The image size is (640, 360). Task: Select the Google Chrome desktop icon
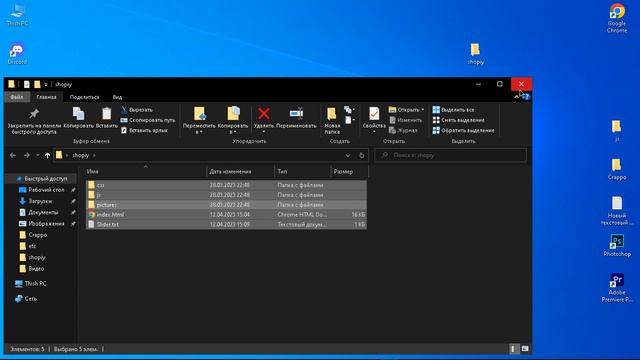click(617, 18)
